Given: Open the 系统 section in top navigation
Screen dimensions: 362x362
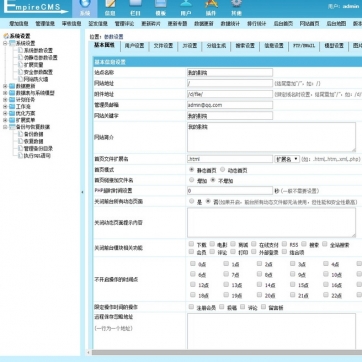Looking at the screenshot, I should 85,9.
